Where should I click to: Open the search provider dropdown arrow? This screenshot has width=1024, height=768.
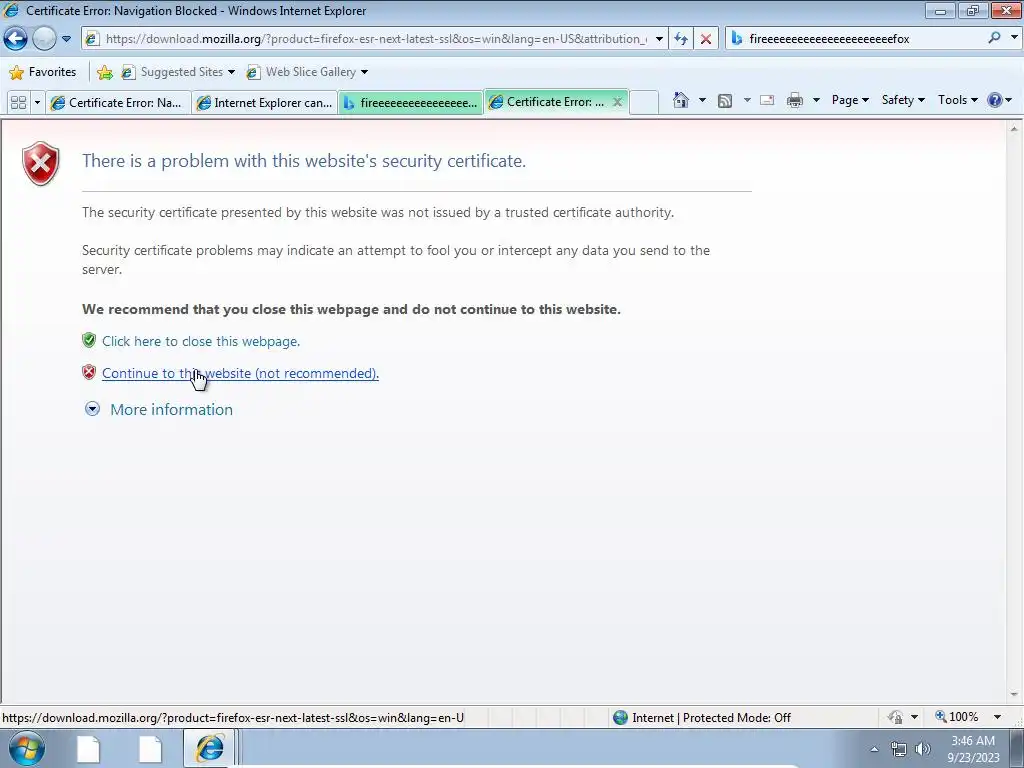tap(1014, 38)
